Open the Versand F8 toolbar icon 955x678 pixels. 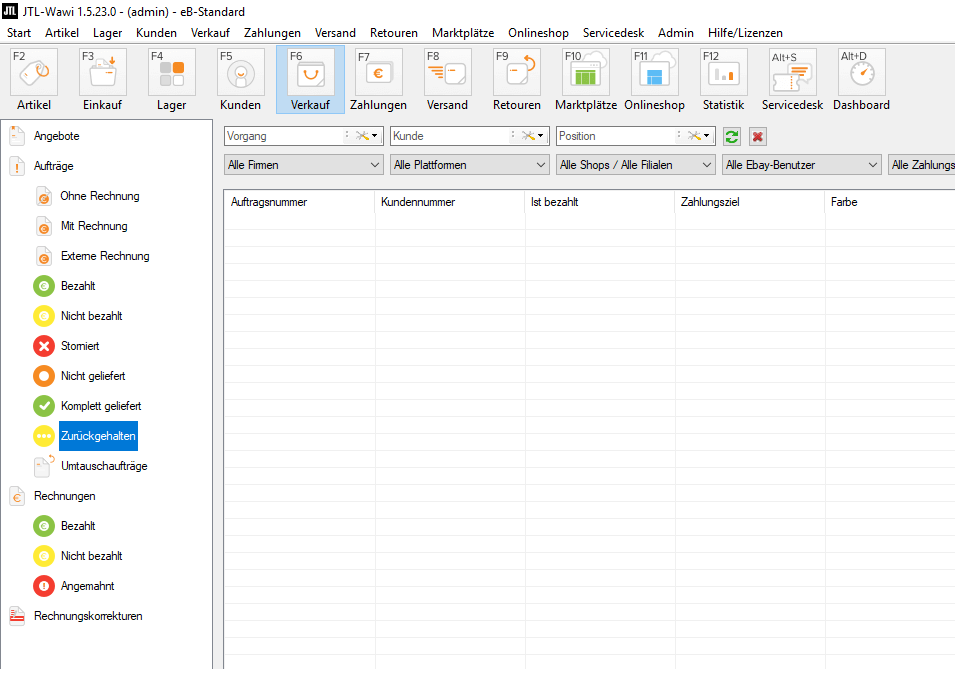(448, 72)
